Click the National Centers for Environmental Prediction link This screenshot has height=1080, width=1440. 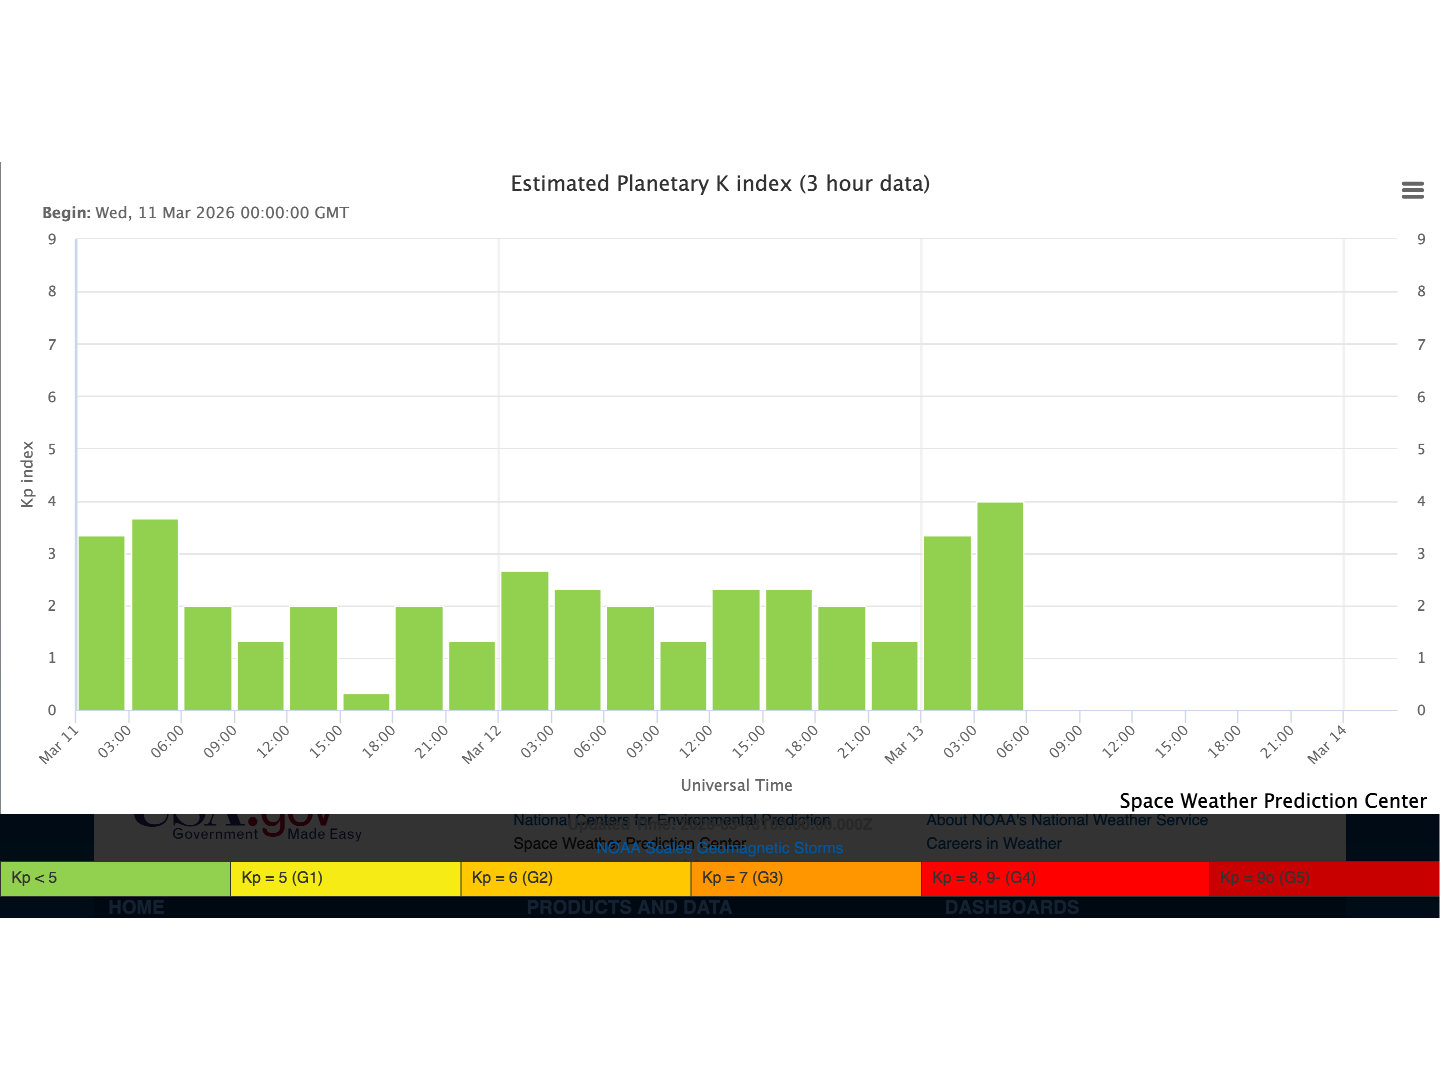pos(671,820)
